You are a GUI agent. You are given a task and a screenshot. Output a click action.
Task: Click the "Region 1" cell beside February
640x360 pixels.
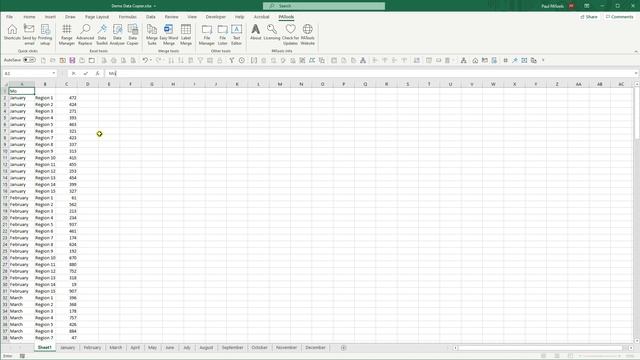45,198
